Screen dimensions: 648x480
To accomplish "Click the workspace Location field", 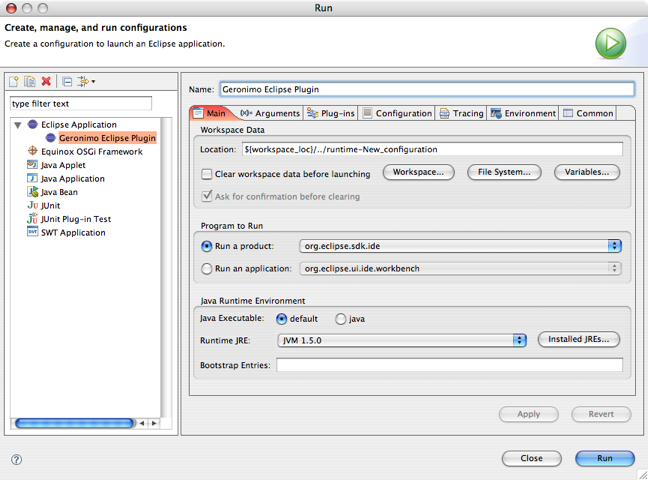I will pos(432,149).
